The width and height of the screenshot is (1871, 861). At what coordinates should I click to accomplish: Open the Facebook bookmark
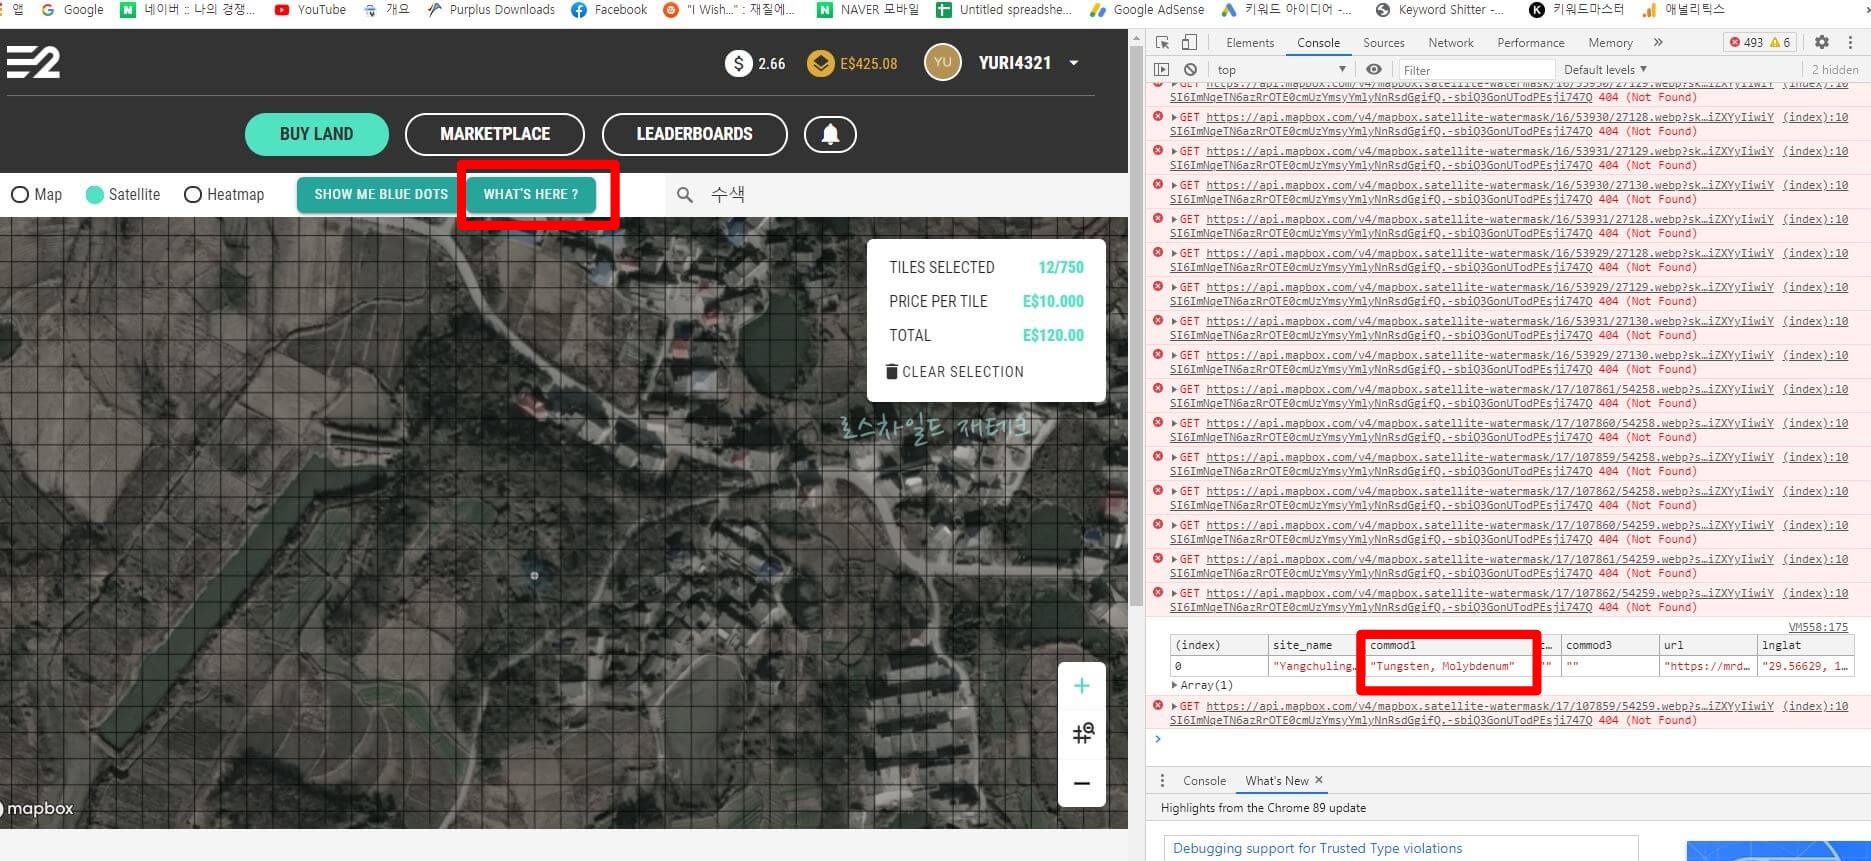click(x=609, y=10)
